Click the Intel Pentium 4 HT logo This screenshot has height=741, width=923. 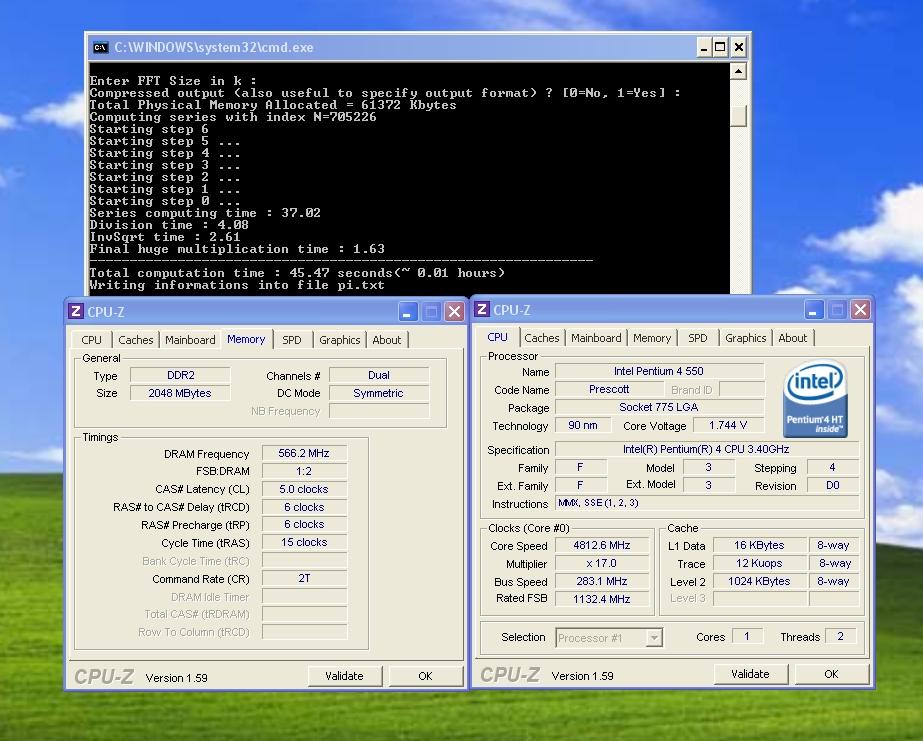(x=815, y=398)
